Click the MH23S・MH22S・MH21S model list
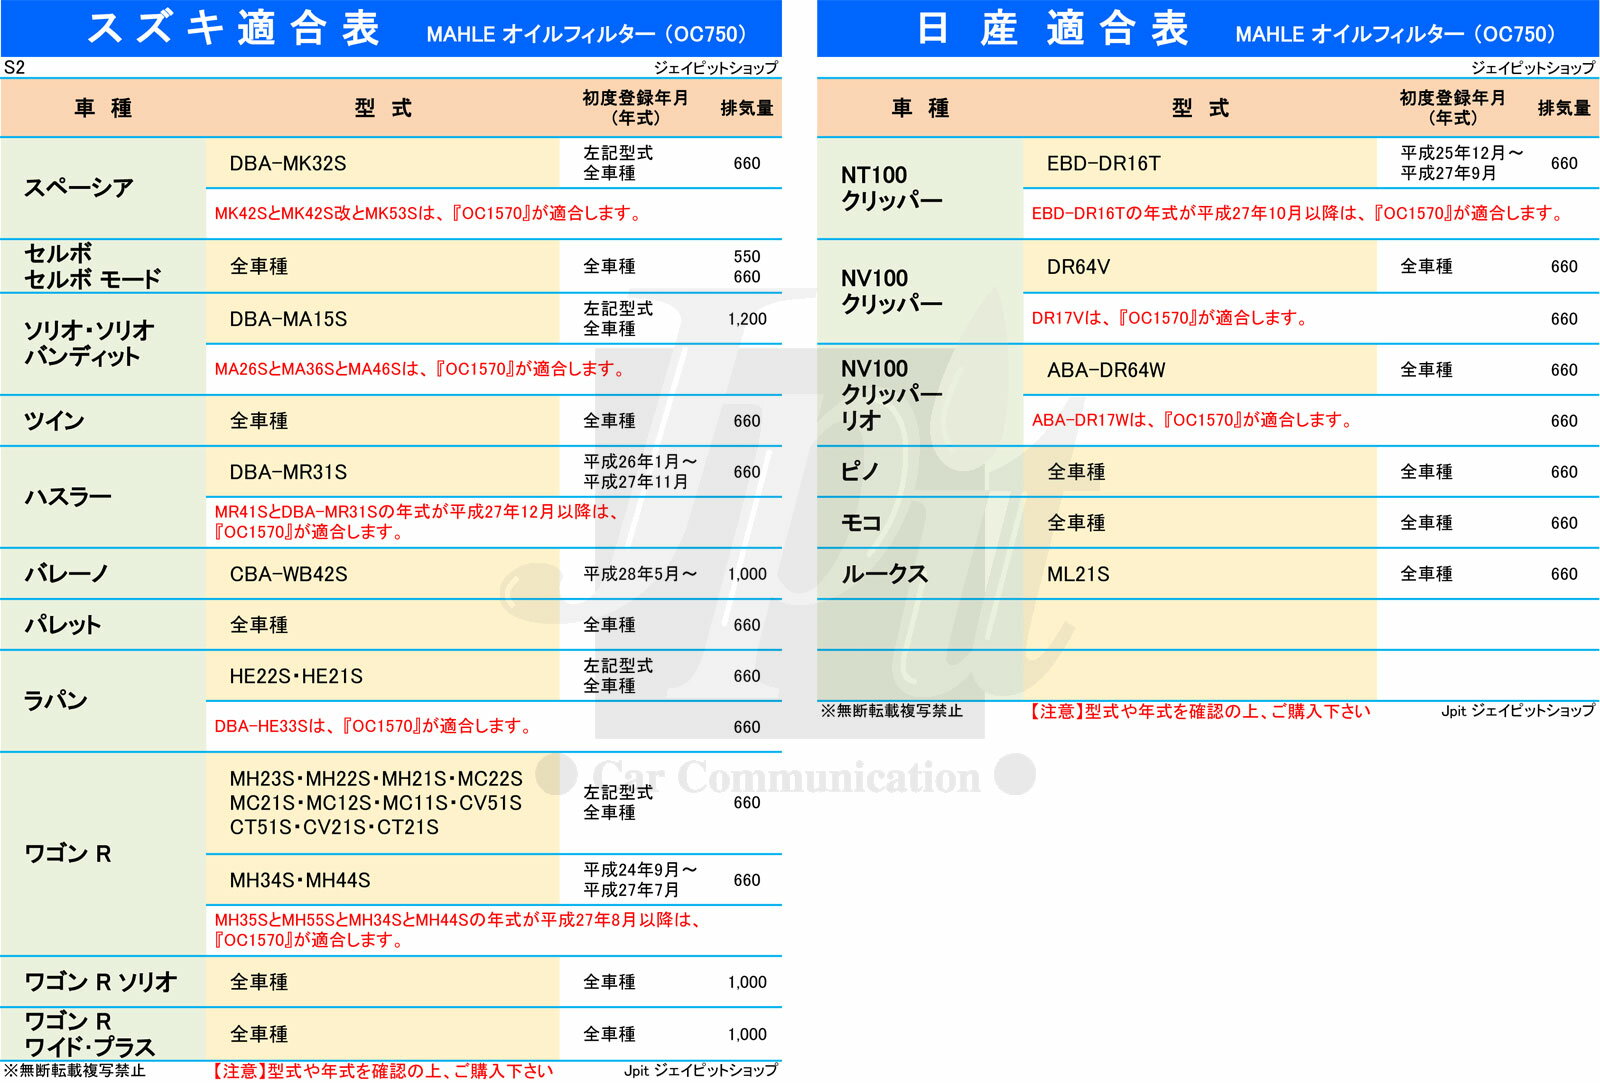 [x=376, y=803]
